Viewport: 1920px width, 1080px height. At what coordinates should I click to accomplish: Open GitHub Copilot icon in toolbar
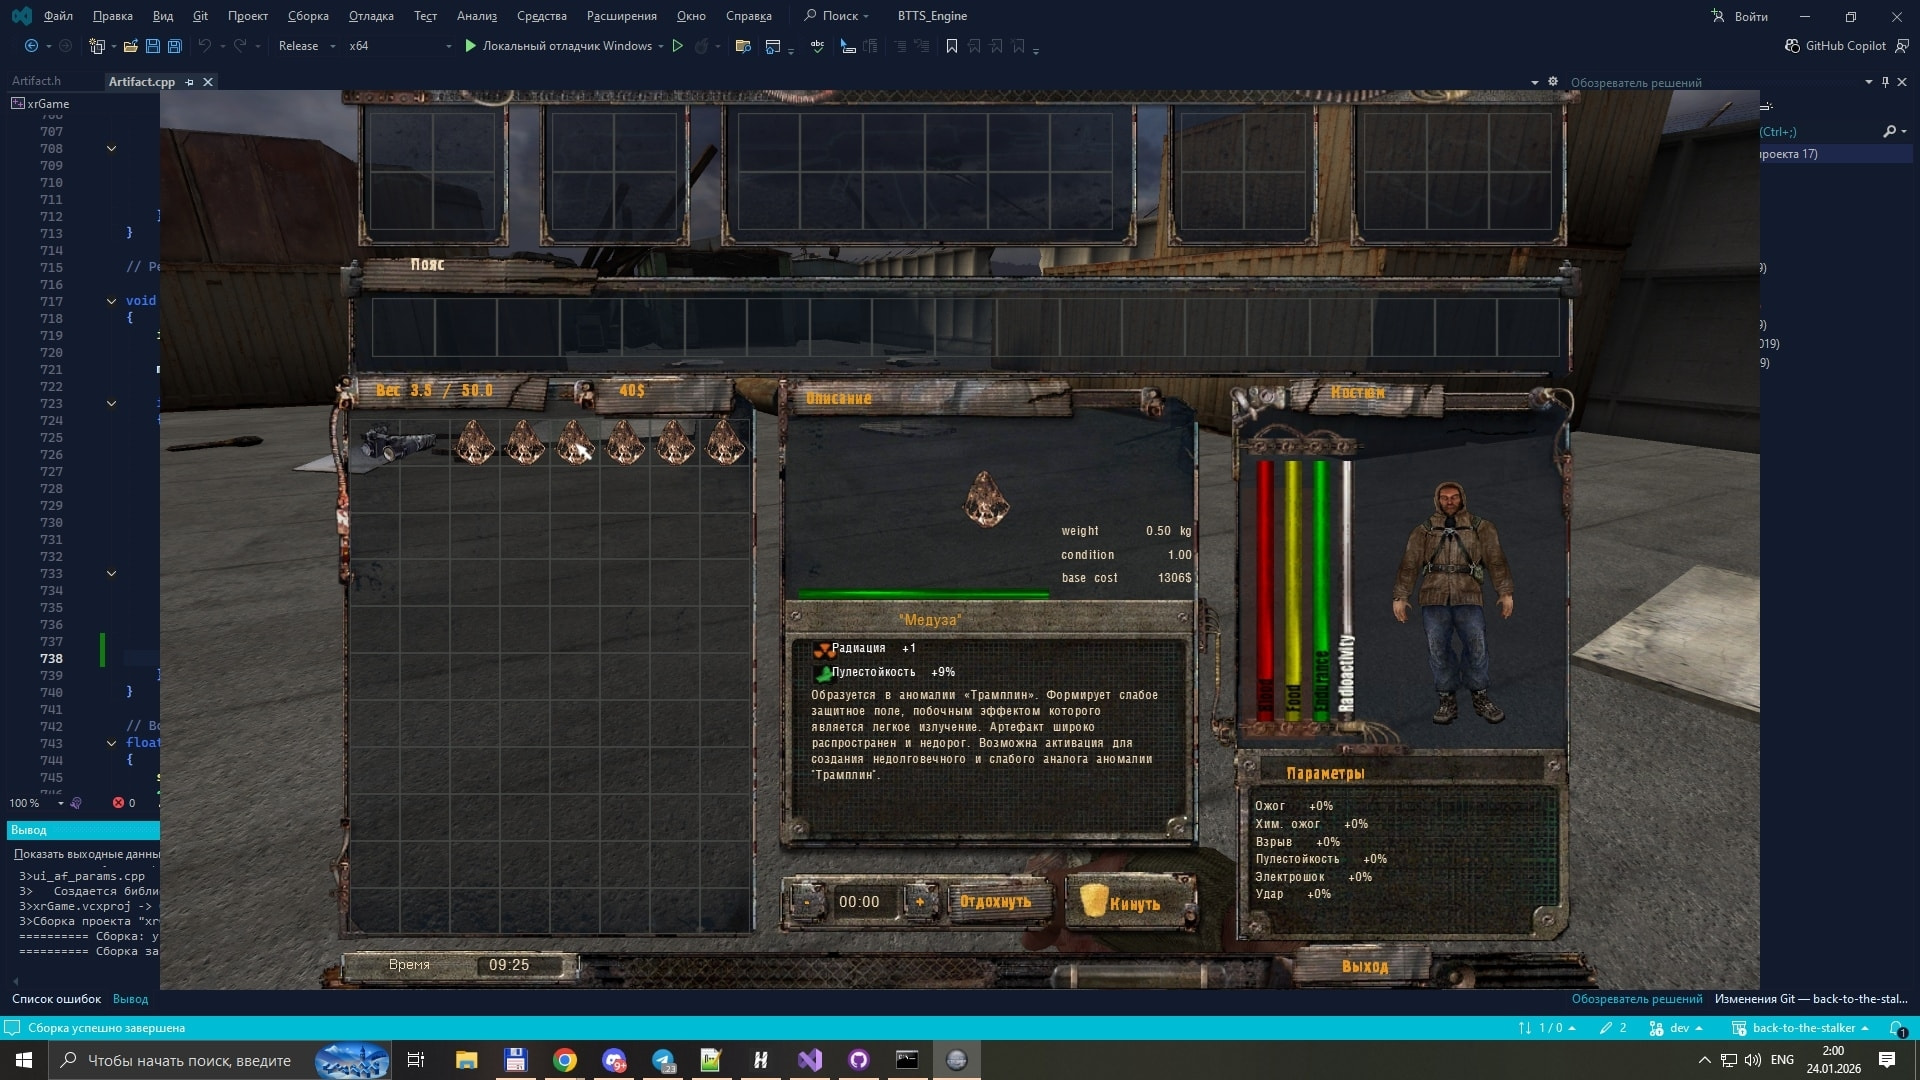(x=1792, y=46)
